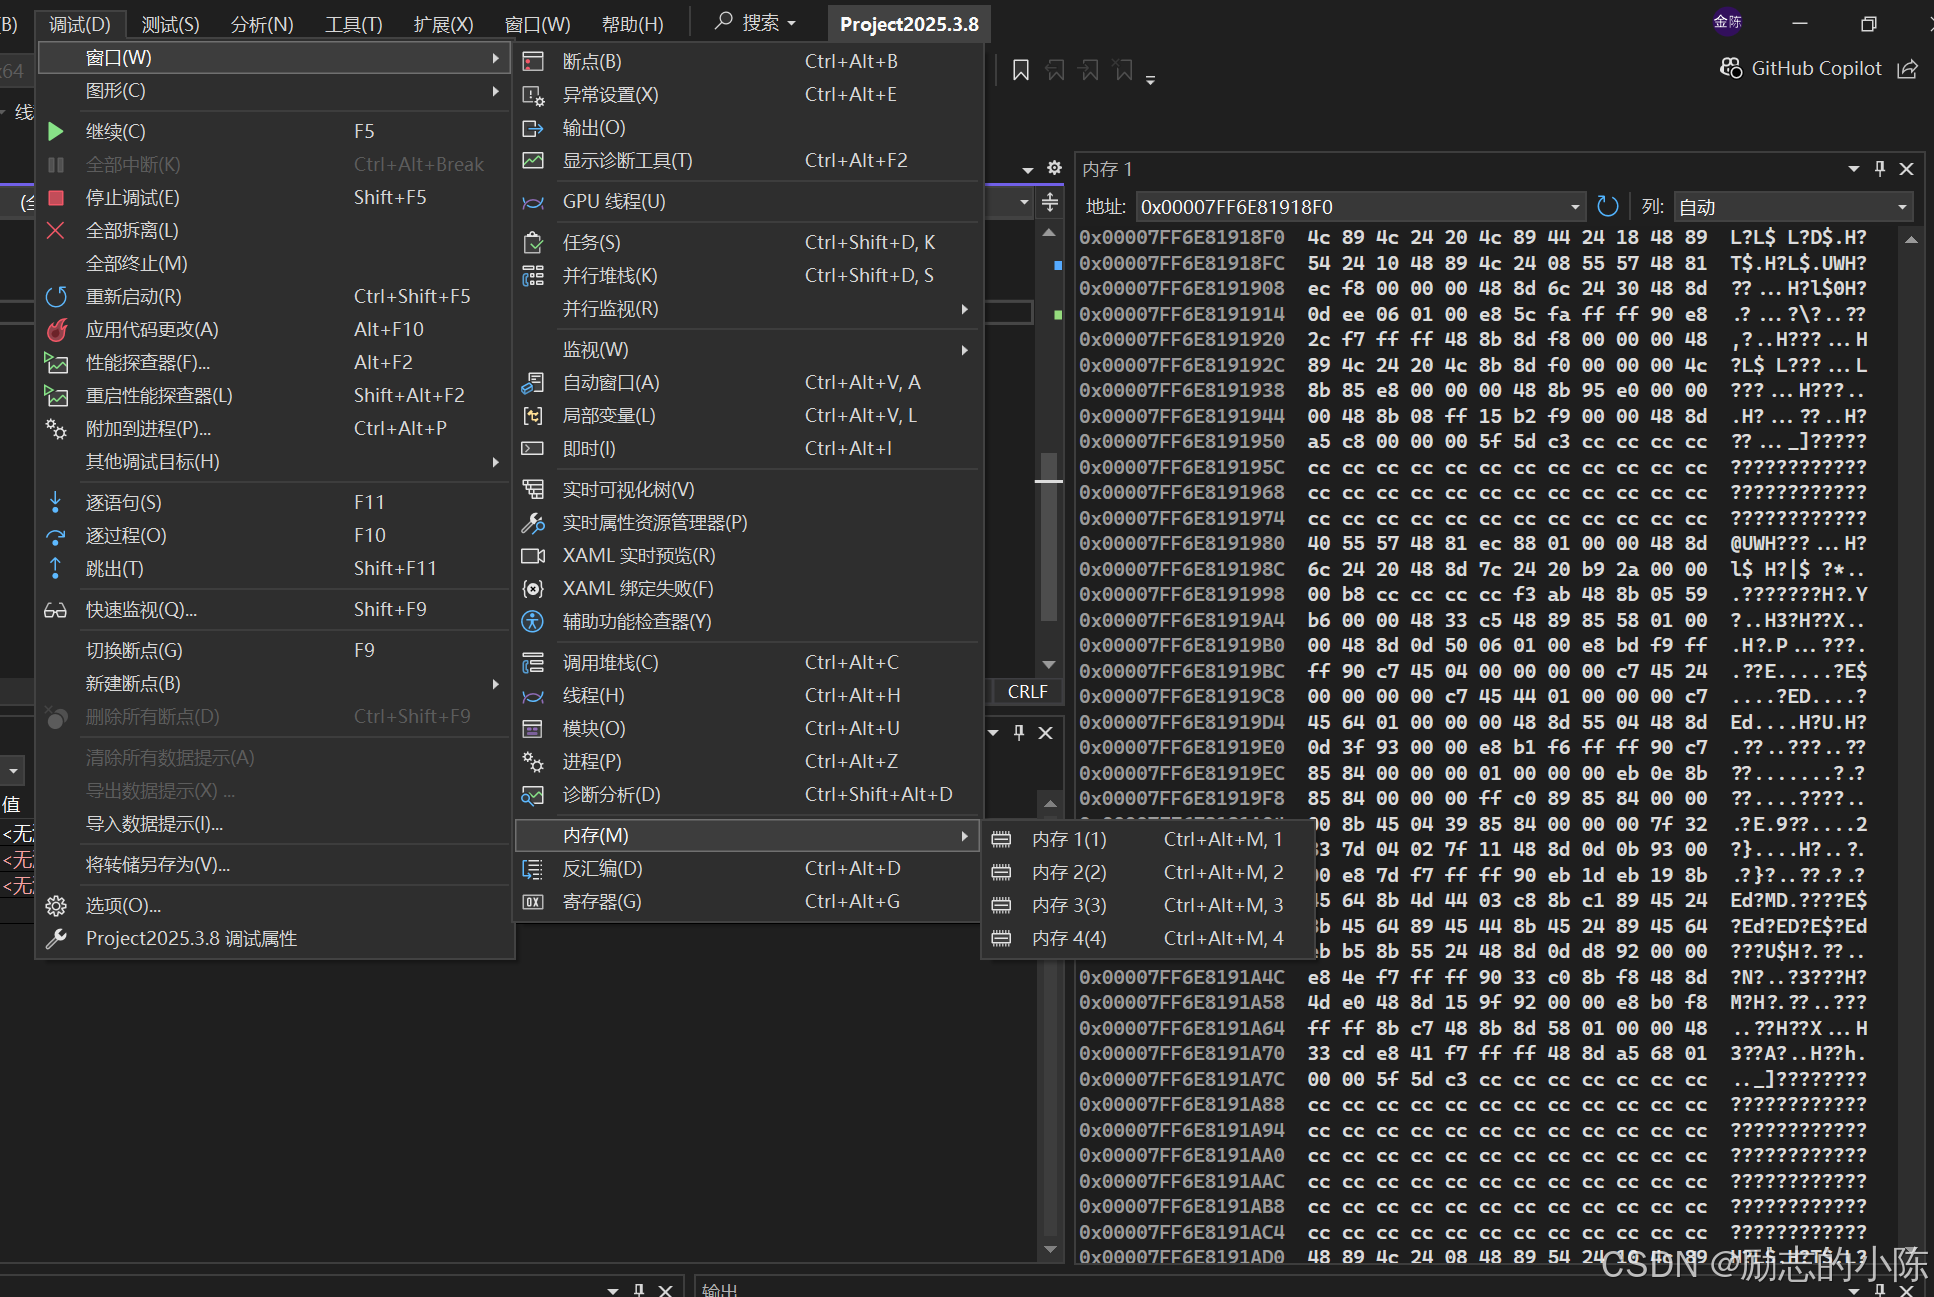Click the Disassembly (反汇编) window icon
Viewport: 1934px width, 1297px height.
click(x=533, y=869)
